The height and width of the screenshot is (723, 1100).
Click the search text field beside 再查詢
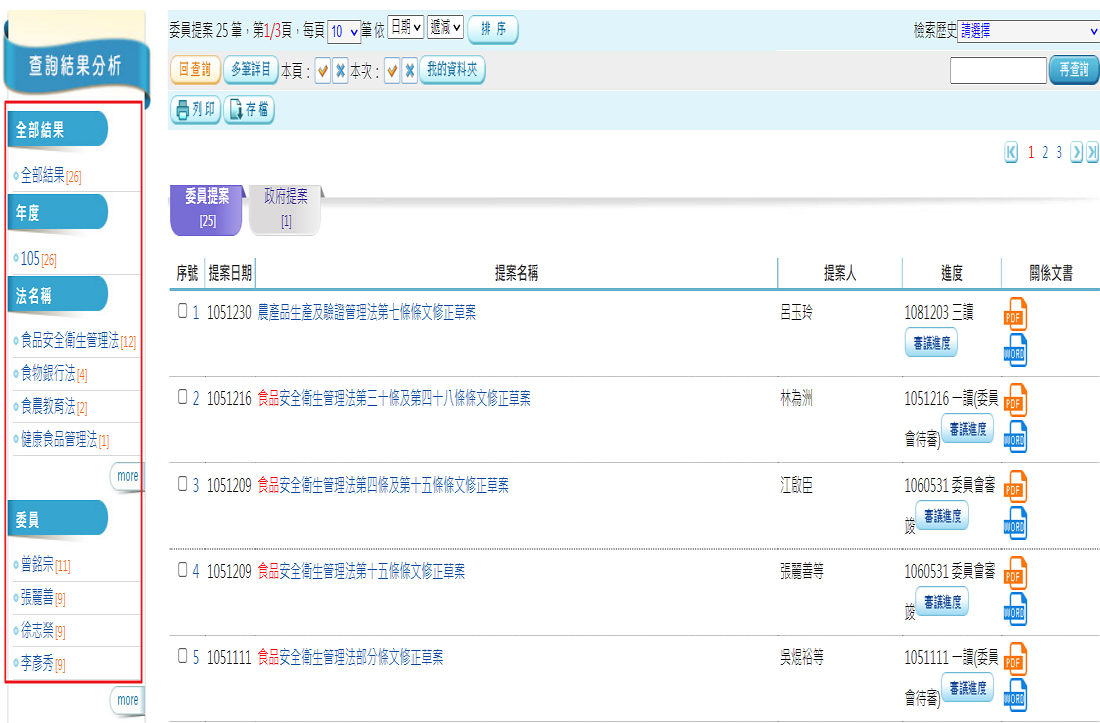click(997, 70)
